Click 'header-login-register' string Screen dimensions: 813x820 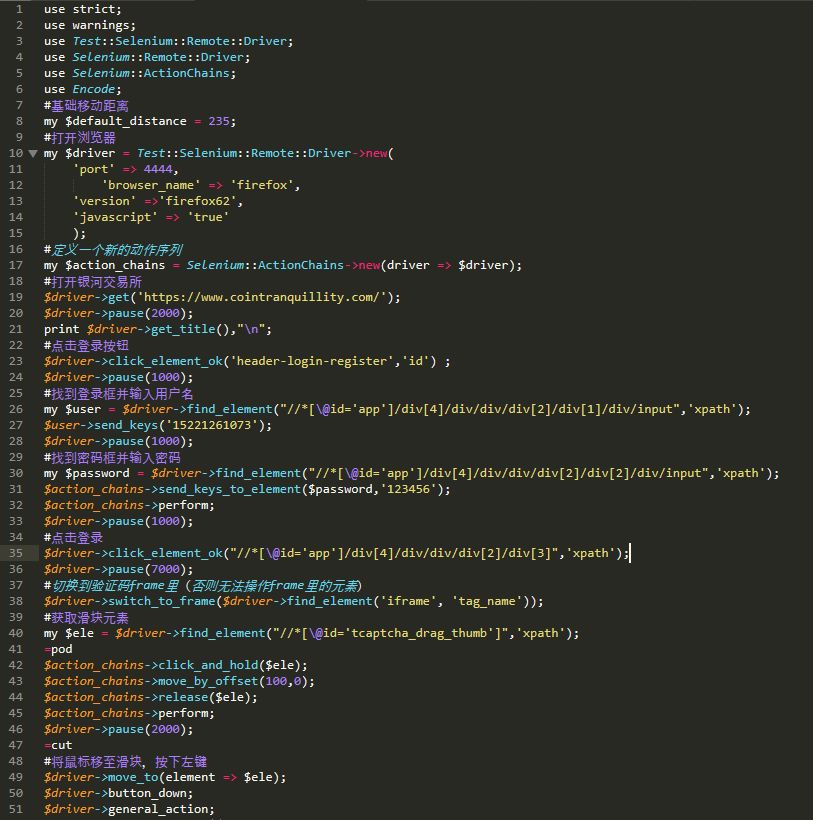tap(312, 361)
